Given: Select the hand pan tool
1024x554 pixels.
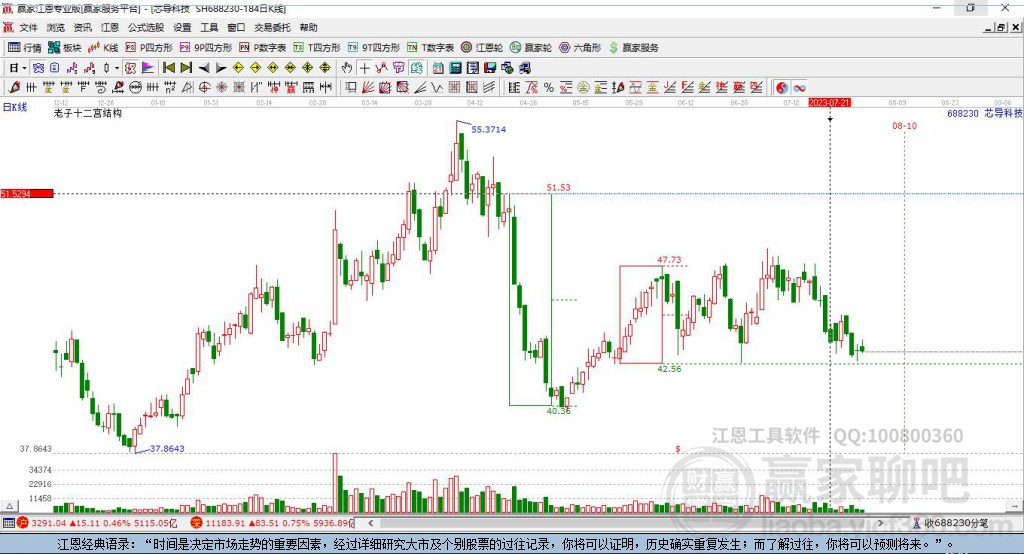Looking at the screenshot, I should pyautogui.click(x=347, y=68).
